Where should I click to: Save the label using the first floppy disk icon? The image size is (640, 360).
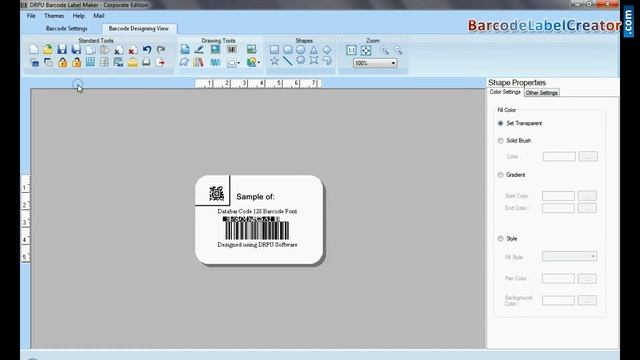tap(62, 50)
